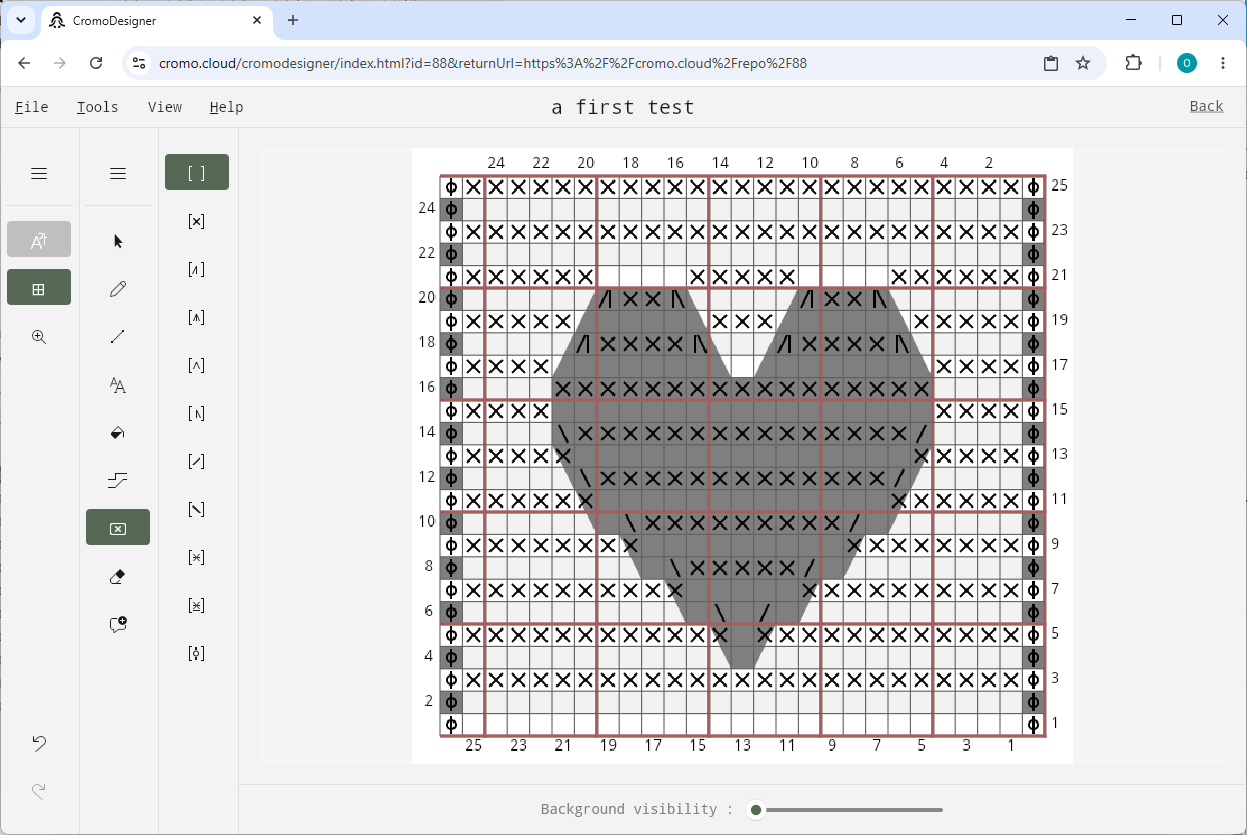Choose the bracketed underlined asterisk symbol
The width and height of the screenshot is (1247, 835).
pyautogui.click(x=197, y=605)
